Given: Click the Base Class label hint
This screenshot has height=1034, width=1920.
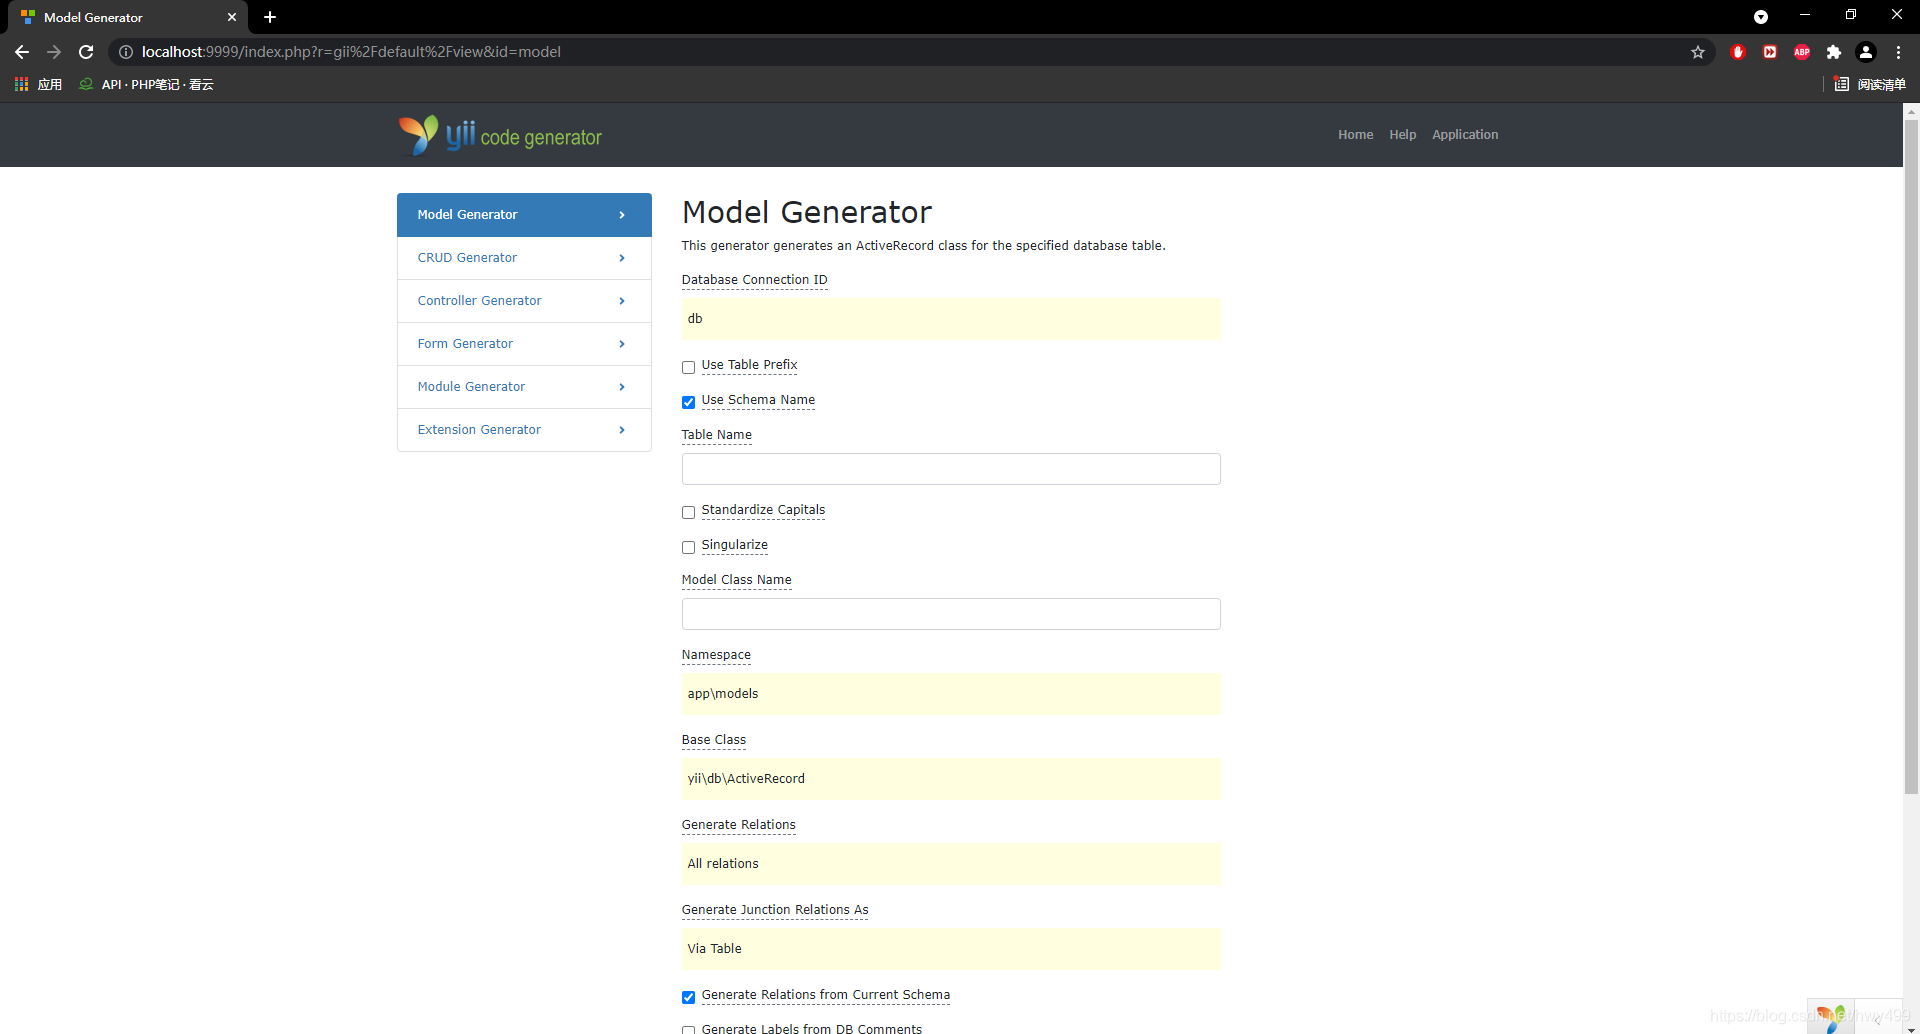Looking at the screenshot, I should click(x=714, y=740).
